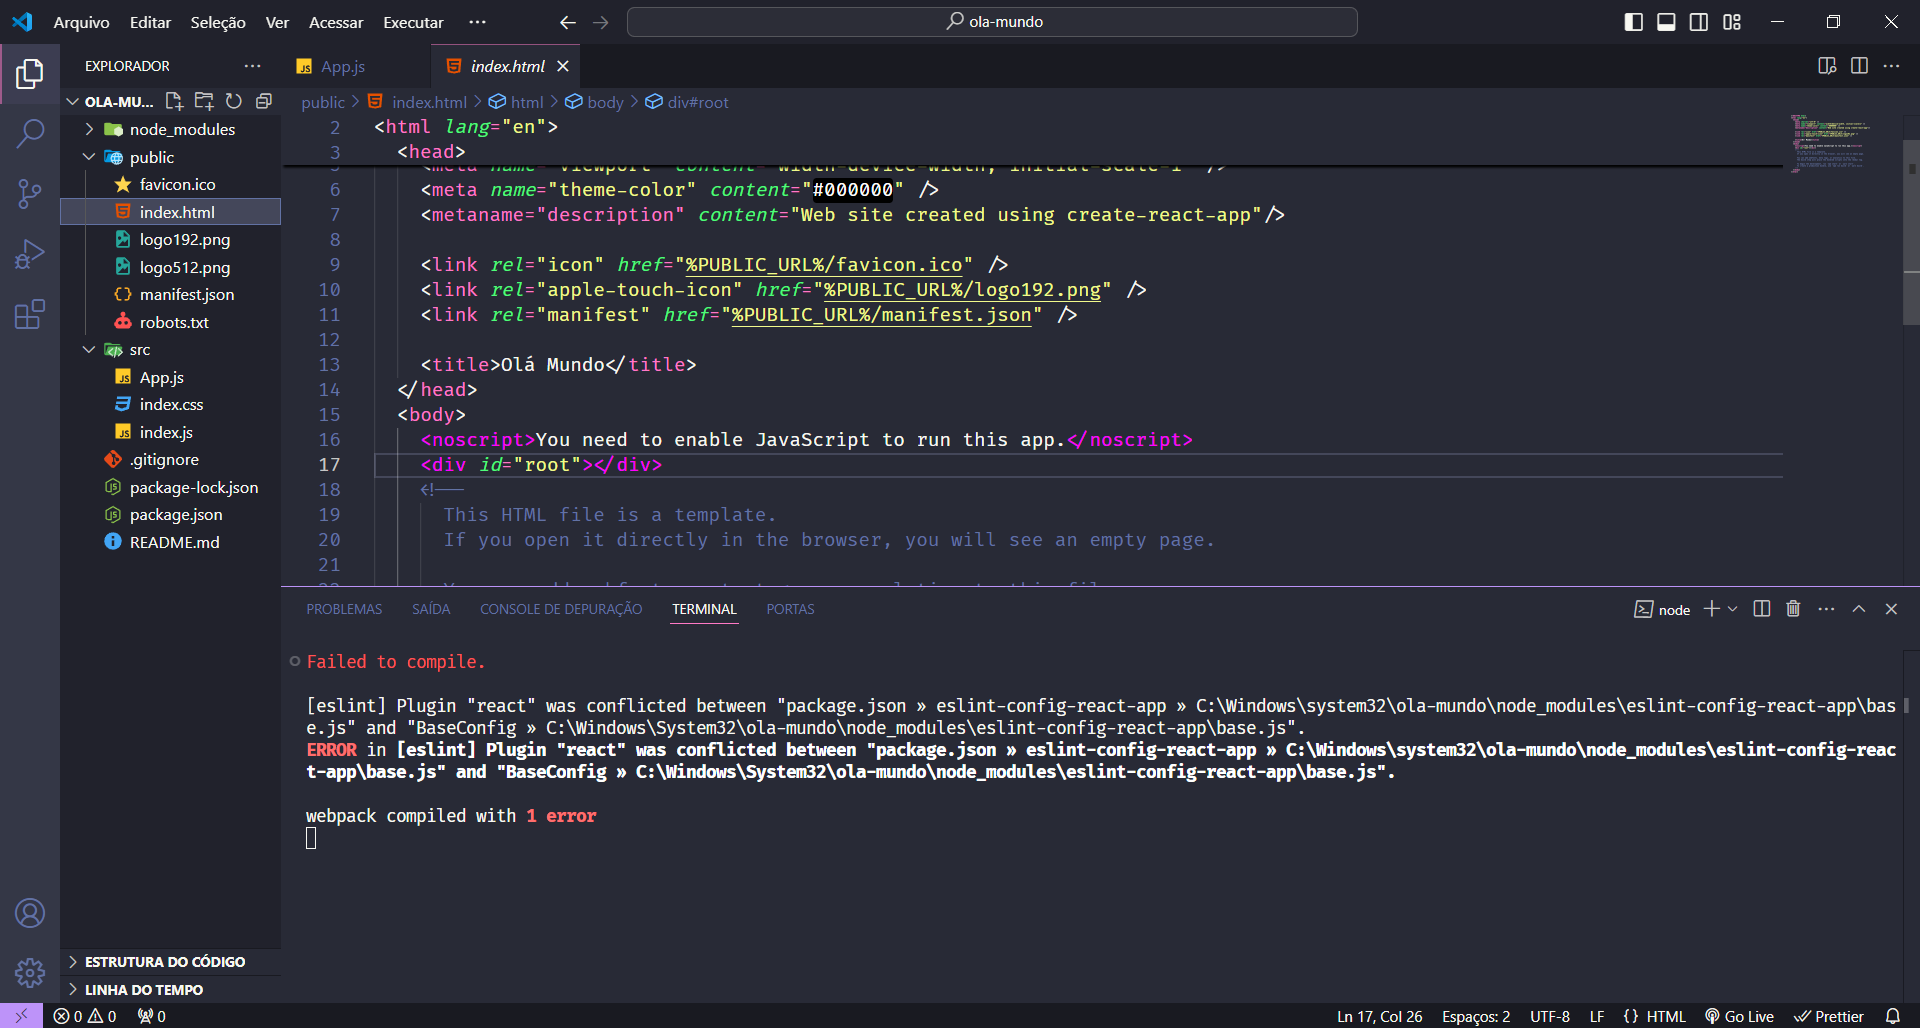Open the editor more actions menu

click(1891, 66)
